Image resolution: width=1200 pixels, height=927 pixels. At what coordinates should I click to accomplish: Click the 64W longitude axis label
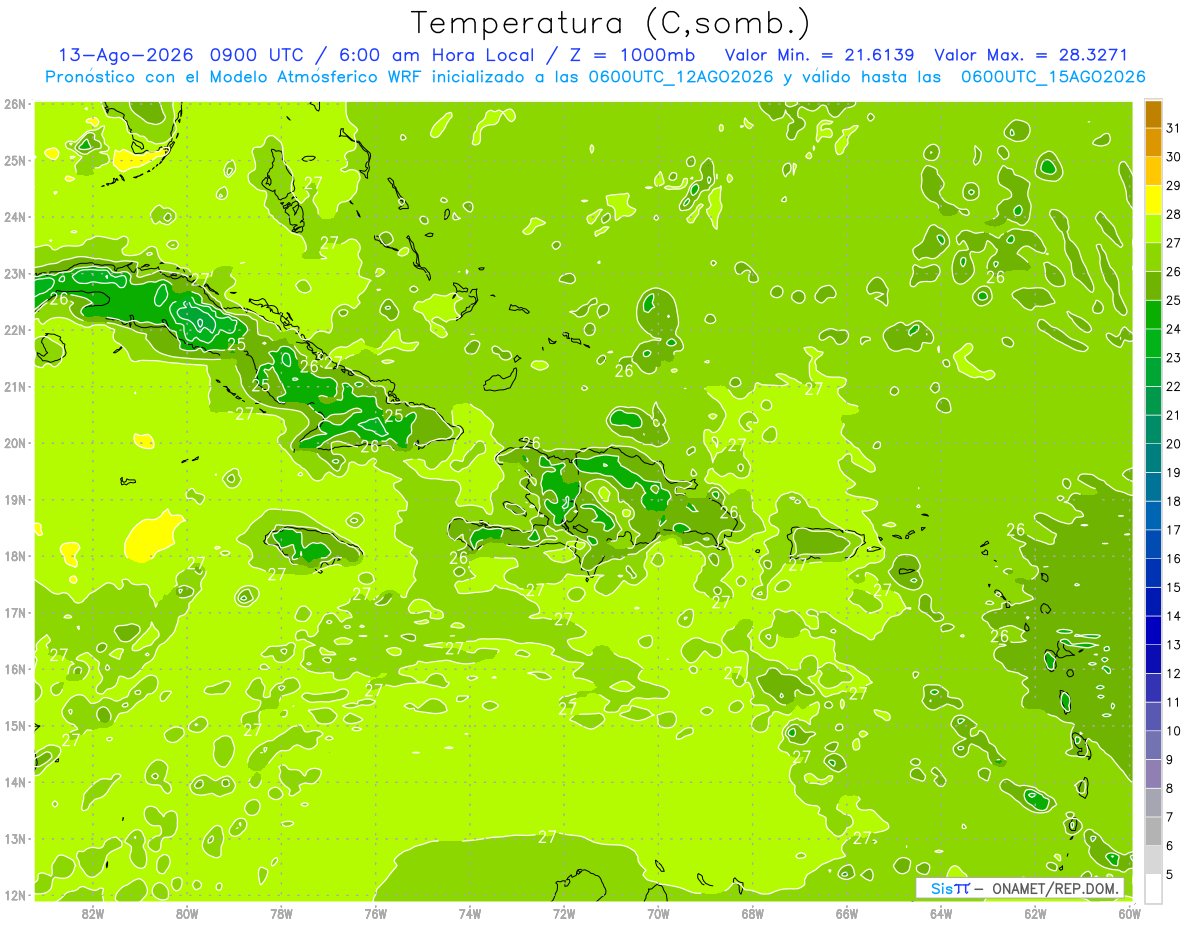[941, 913]
